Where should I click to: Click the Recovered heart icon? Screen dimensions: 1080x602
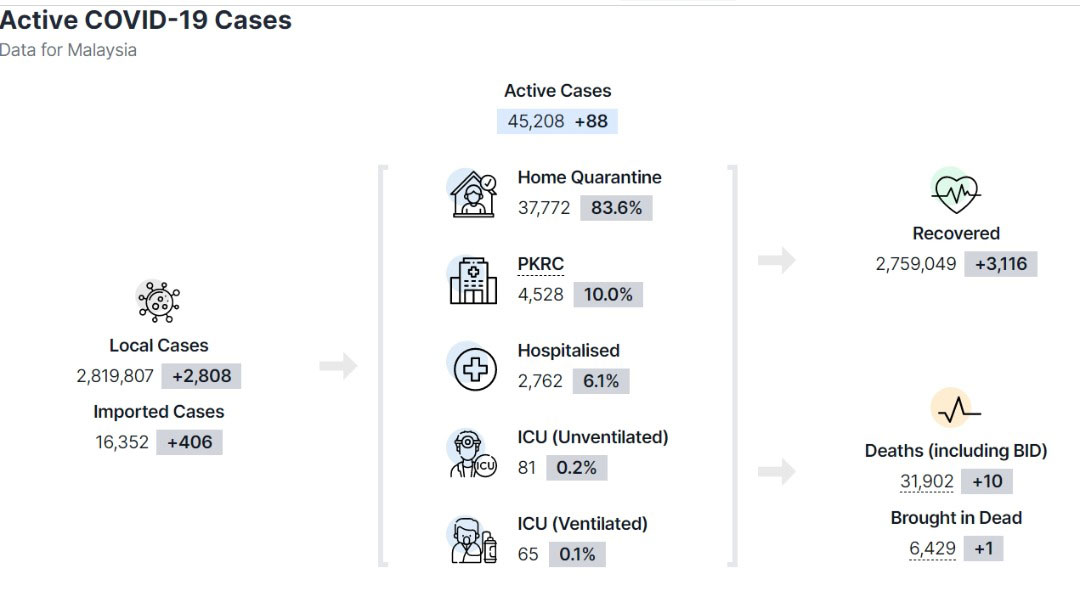[x=955, y=191]
